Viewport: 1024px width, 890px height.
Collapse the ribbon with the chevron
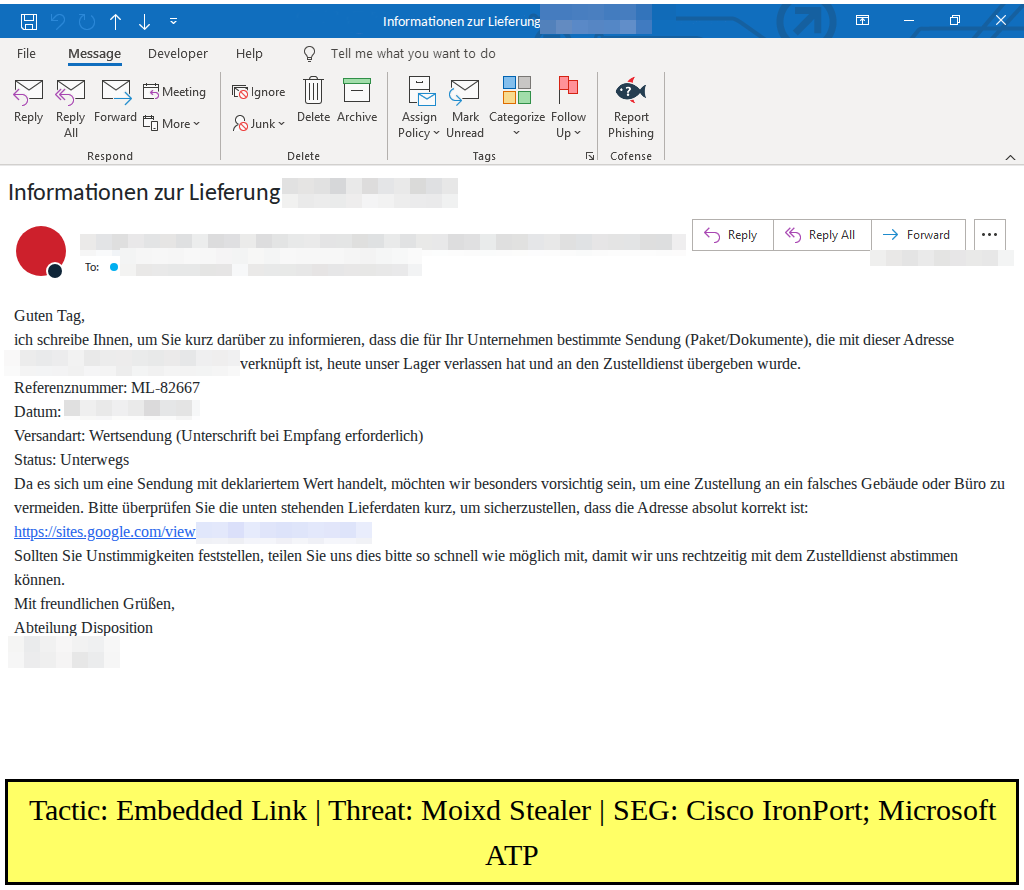[1010, 157]
